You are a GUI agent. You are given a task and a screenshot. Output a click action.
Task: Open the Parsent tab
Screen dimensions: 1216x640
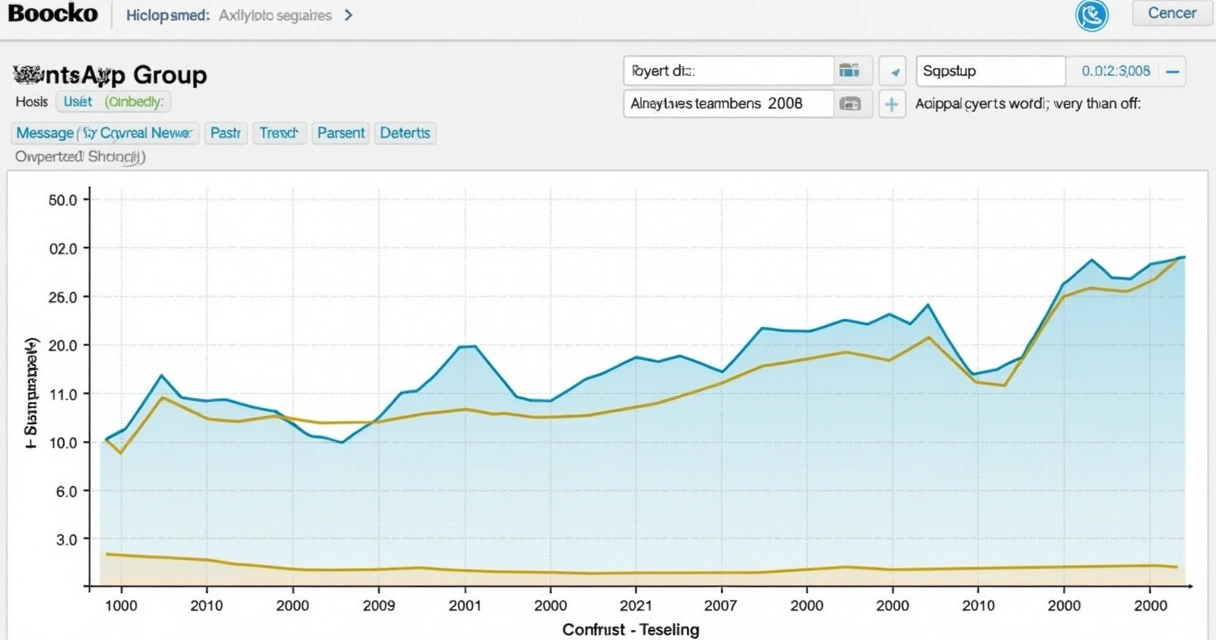coord(341,133)
